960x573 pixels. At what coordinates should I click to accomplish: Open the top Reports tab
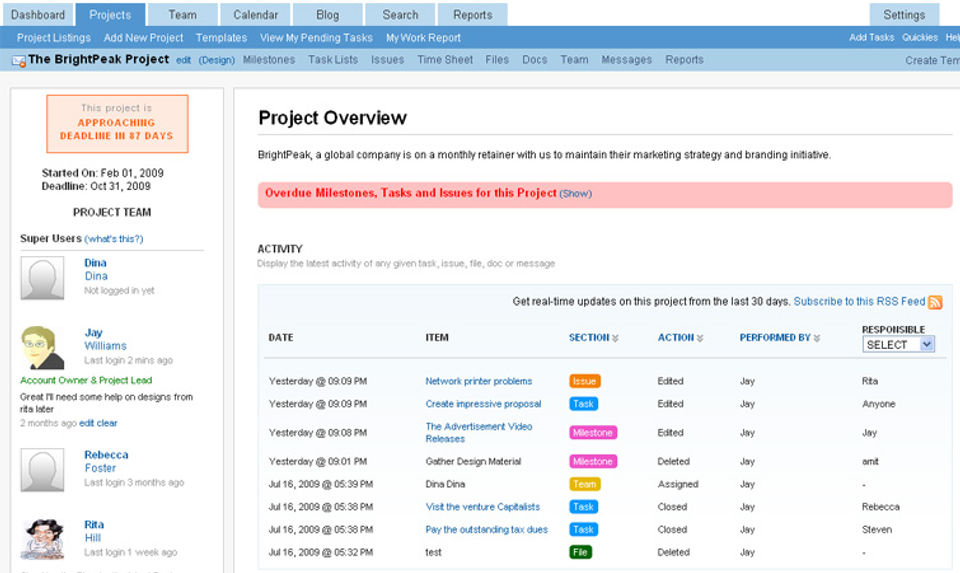[x=473, y=15]
